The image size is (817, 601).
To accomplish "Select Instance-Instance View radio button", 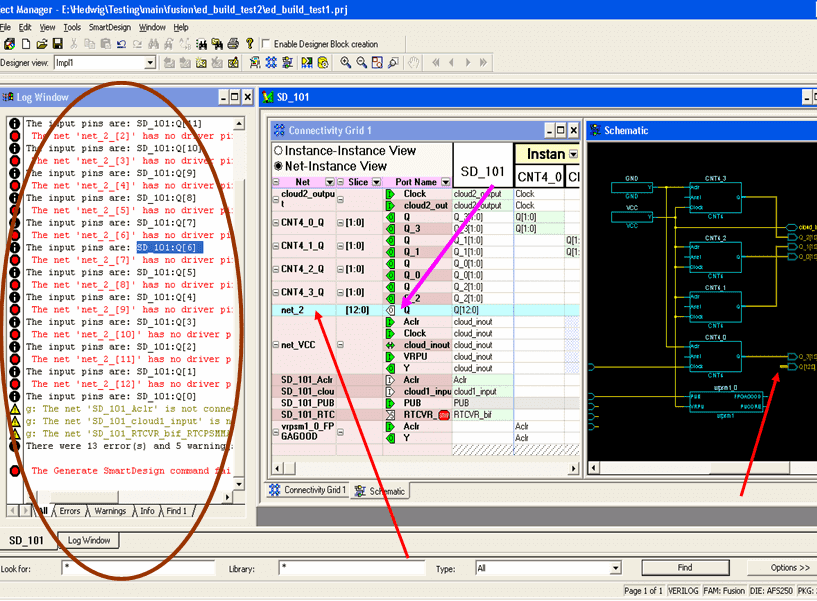I will coord(278,151).
